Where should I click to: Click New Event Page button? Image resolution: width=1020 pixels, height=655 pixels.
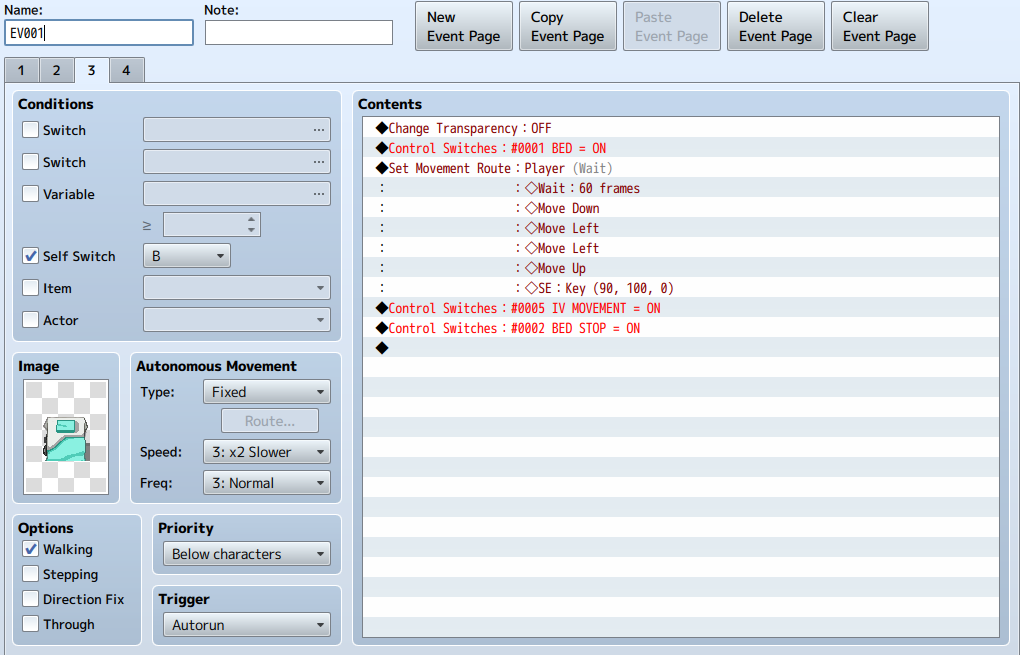click(464, 27)
